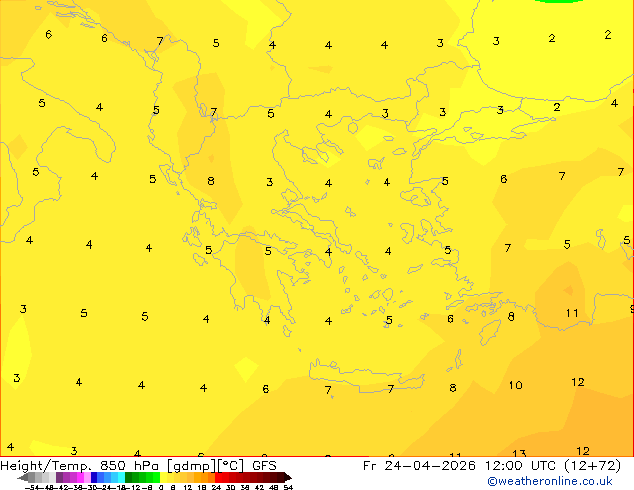Select the cyan legend swatch
Image resolution: width=634 pixels, height=490 pixels.
[x=121, y=477]
